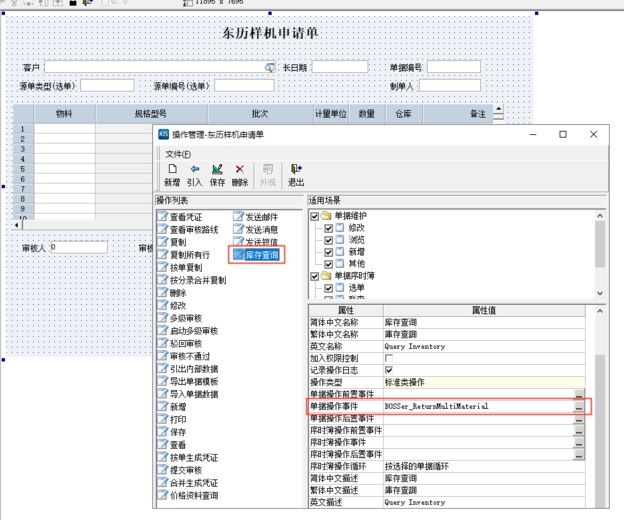Select 价格资料查询 in the operation list
Screen dimensions: 624x520
(x=193, y=495)
